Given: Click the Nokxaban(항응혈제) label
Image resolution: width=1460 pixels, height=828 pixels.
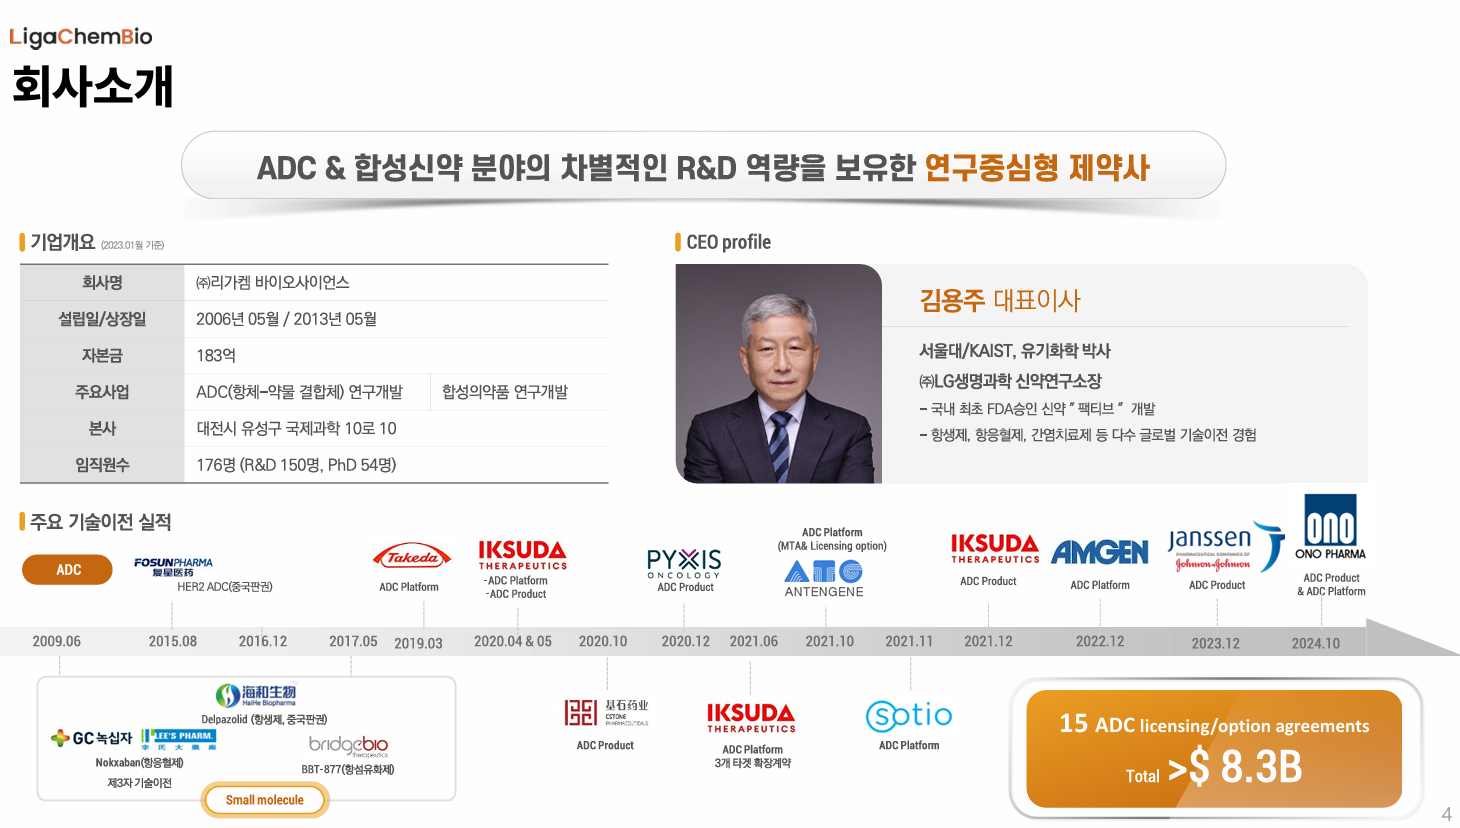Looking at the screenshot, I should click(139, 763).
